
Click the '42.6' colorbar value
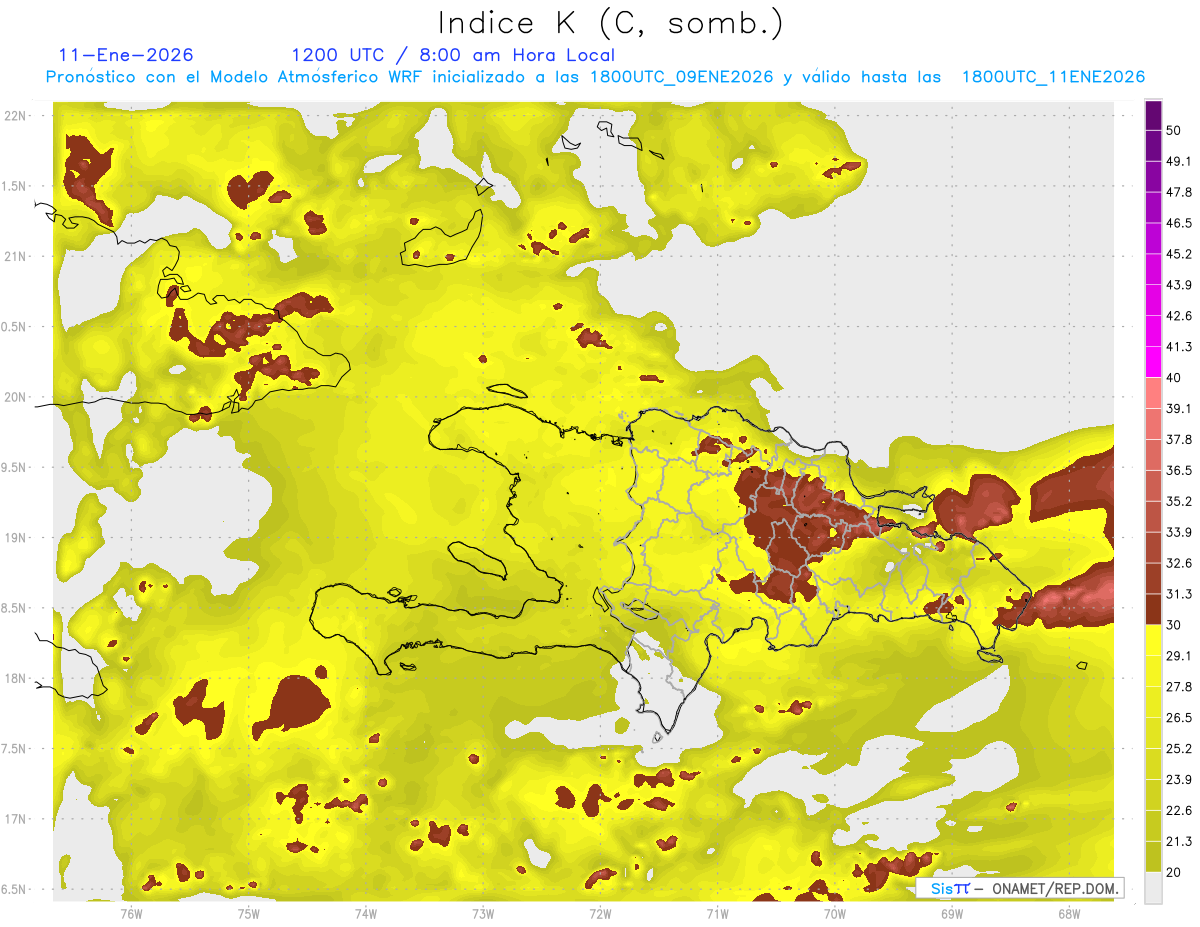coord(1180,316)
